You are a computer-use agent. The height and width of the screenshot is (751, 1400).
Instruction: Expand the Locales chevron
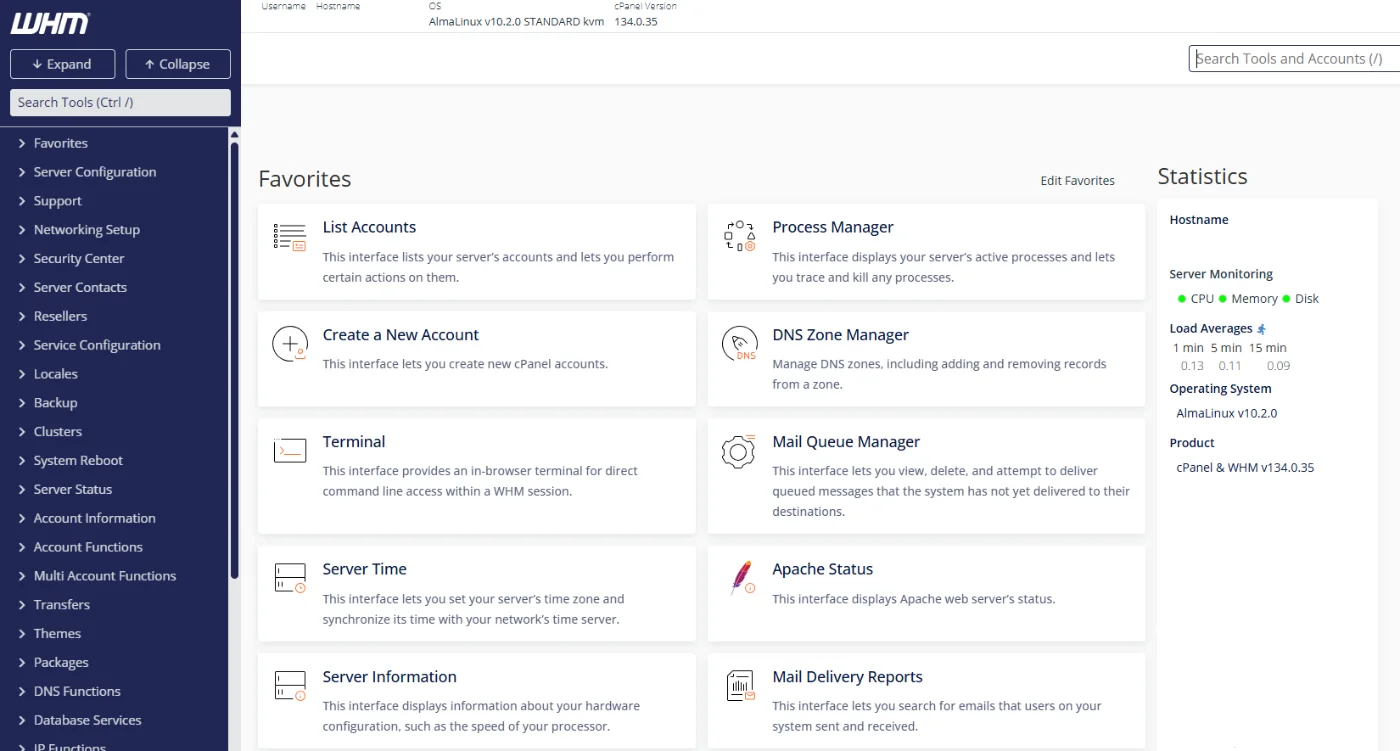(x=22, y=375)
